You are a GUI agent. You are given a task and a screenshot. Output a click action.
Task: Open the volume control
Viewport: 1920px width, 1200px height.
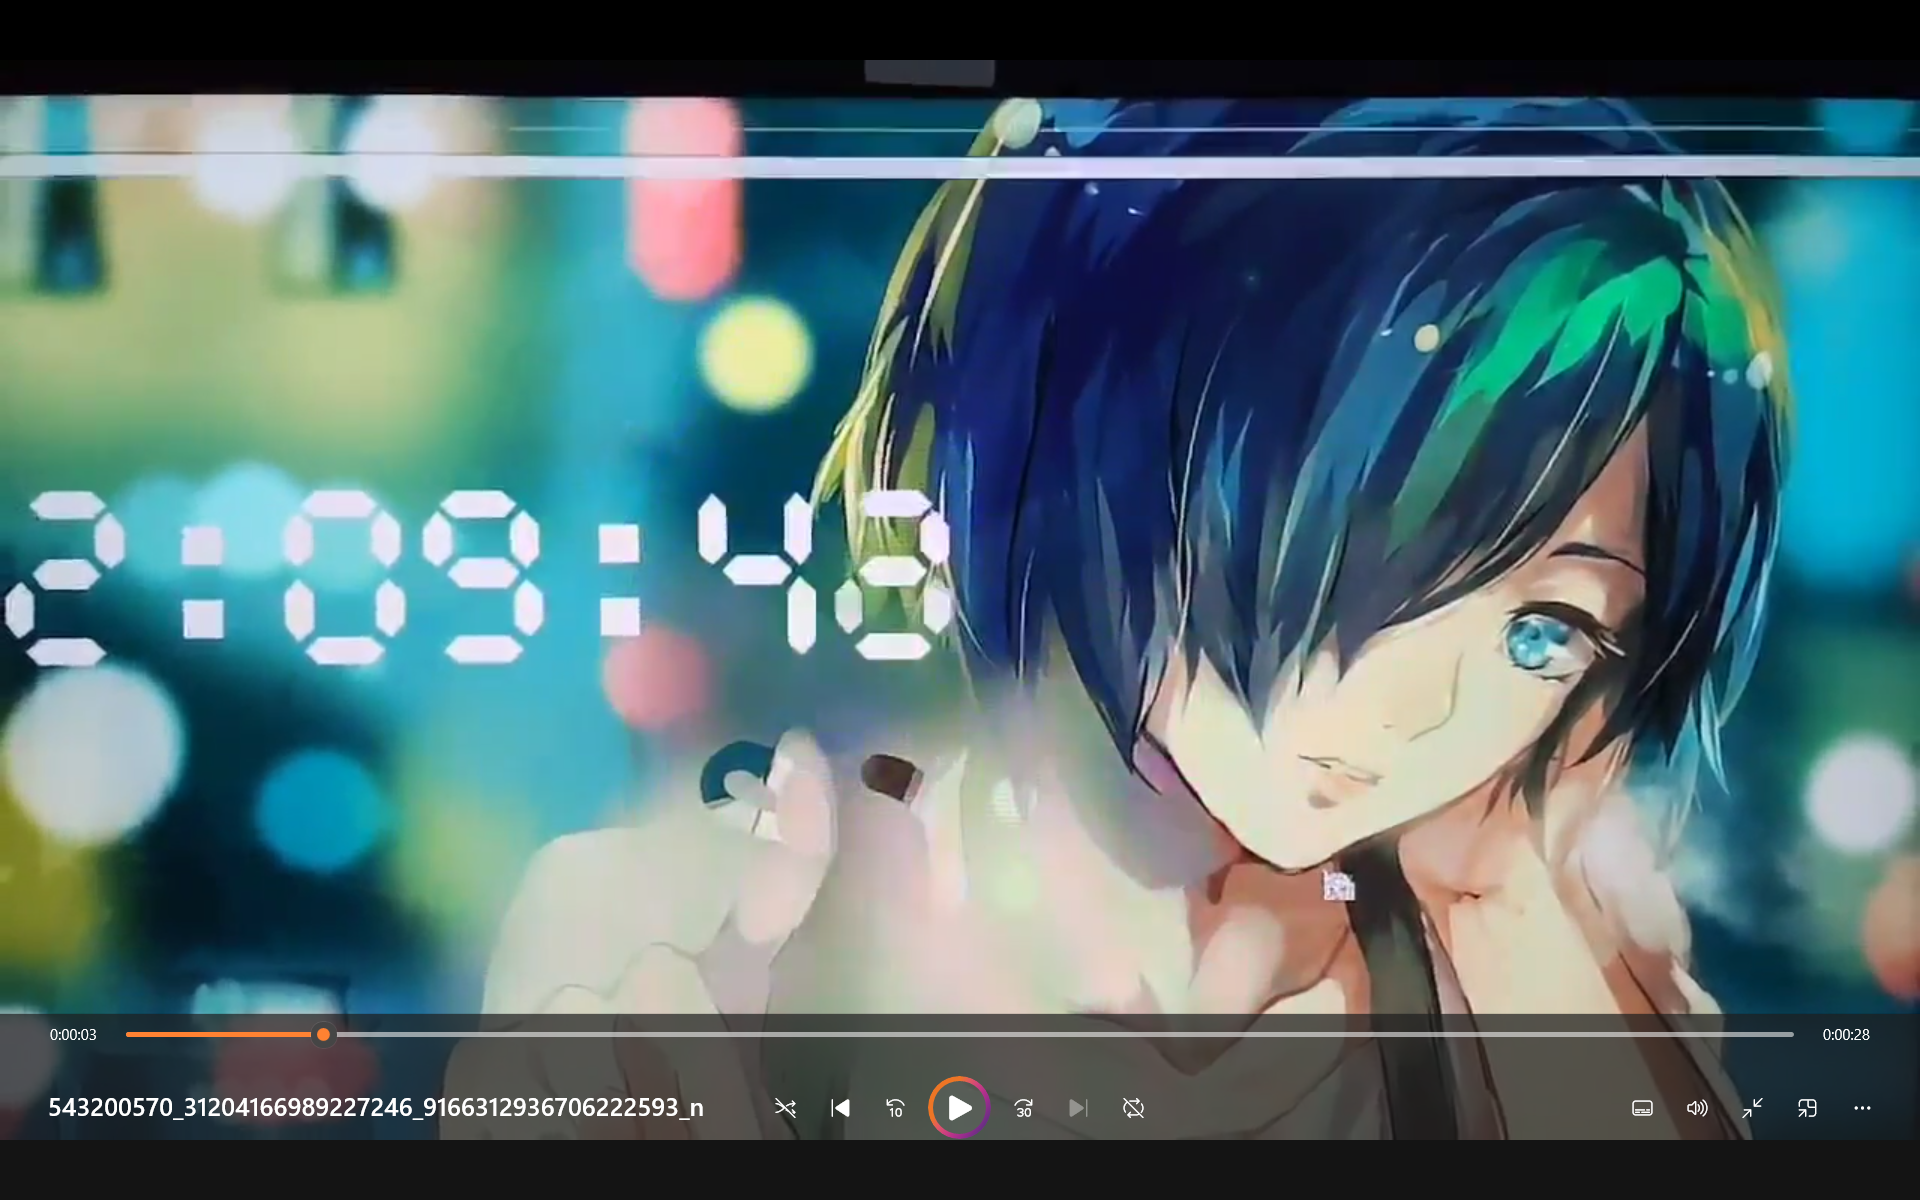(x=1697, y=1108)
